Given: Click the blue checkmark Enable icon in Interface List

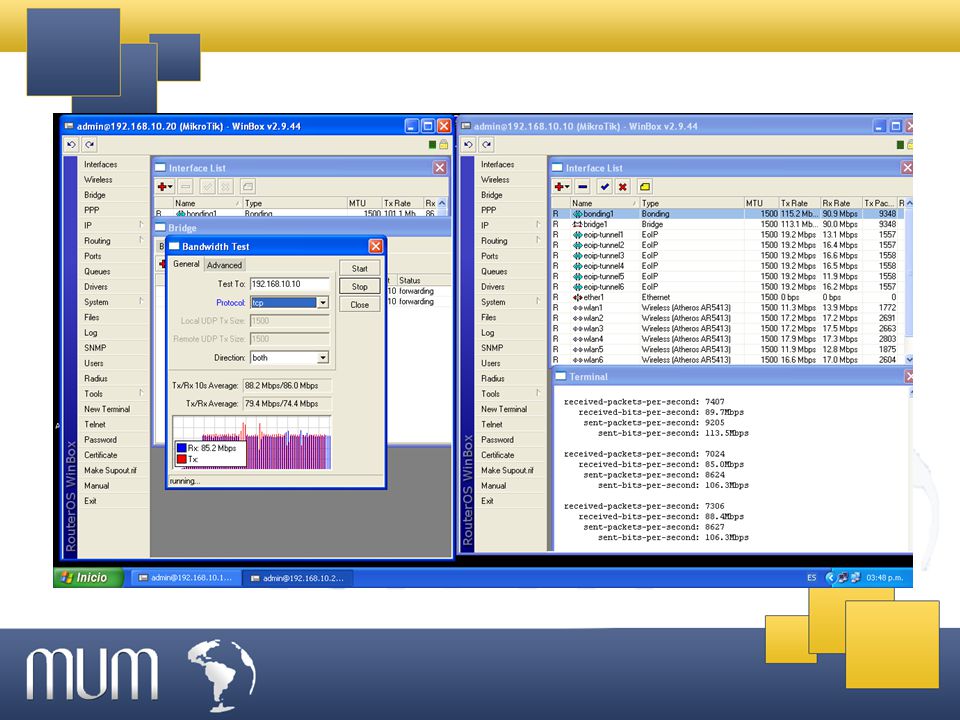Looking at the screenshot, I should click(x=604, y=187).
